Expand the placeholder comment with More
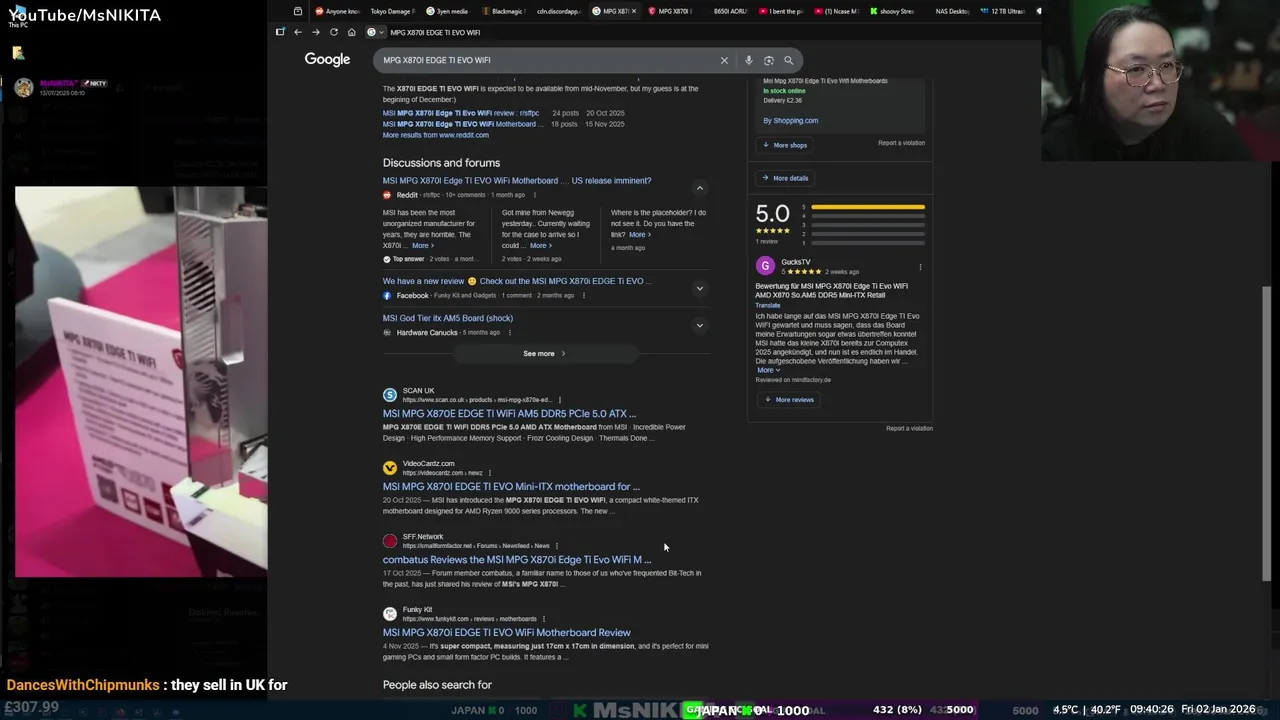The width and height of the screenshot is (1280, 720). point(640,234)
